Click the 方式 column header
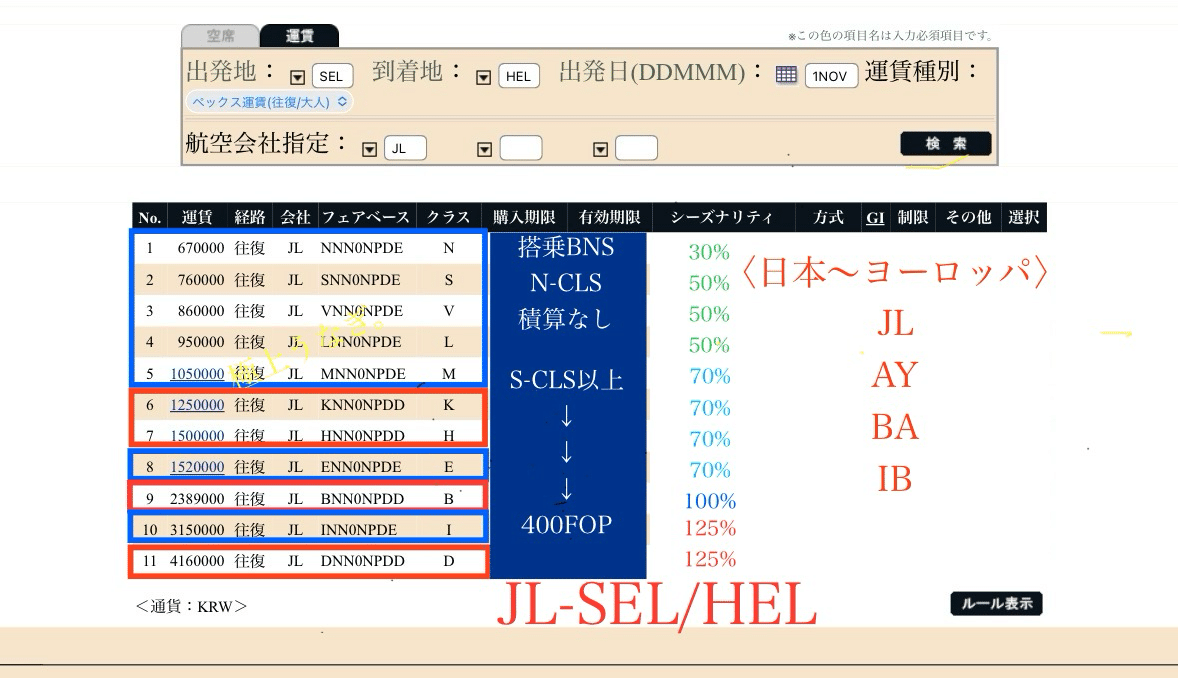Image resolution: width=1178 pixels, height=678 pixels. click(x=829, y=217)
